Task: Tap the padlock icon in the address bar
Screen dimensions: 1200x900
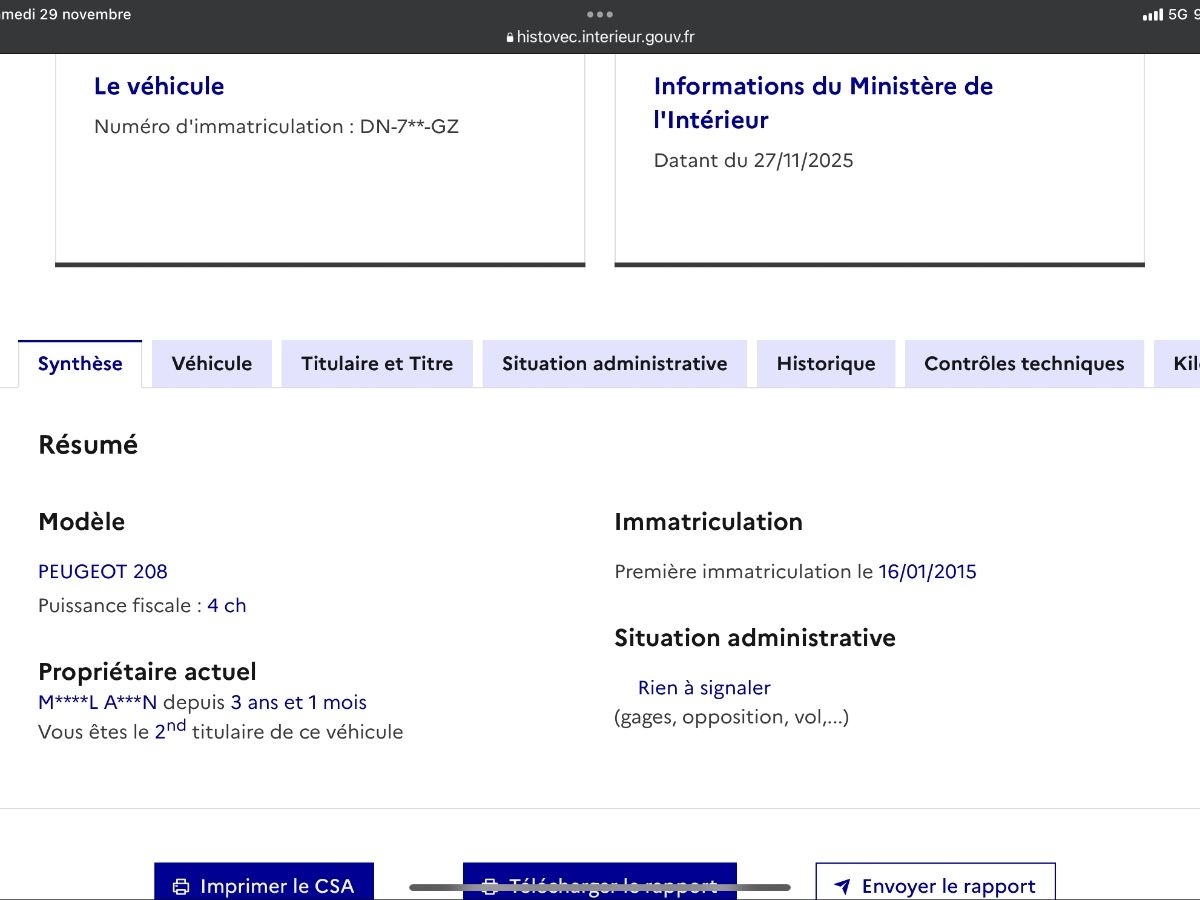Action: (x=510, y=38)
